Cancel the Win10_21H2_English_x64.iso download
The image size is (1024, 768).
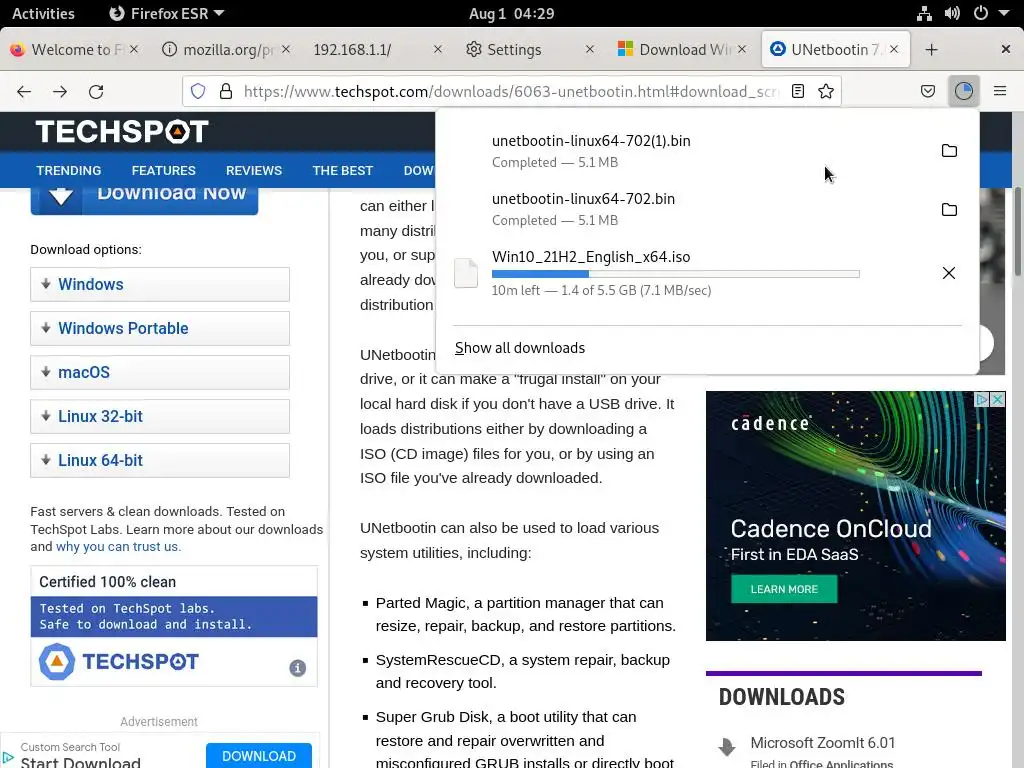click(949, 273)
